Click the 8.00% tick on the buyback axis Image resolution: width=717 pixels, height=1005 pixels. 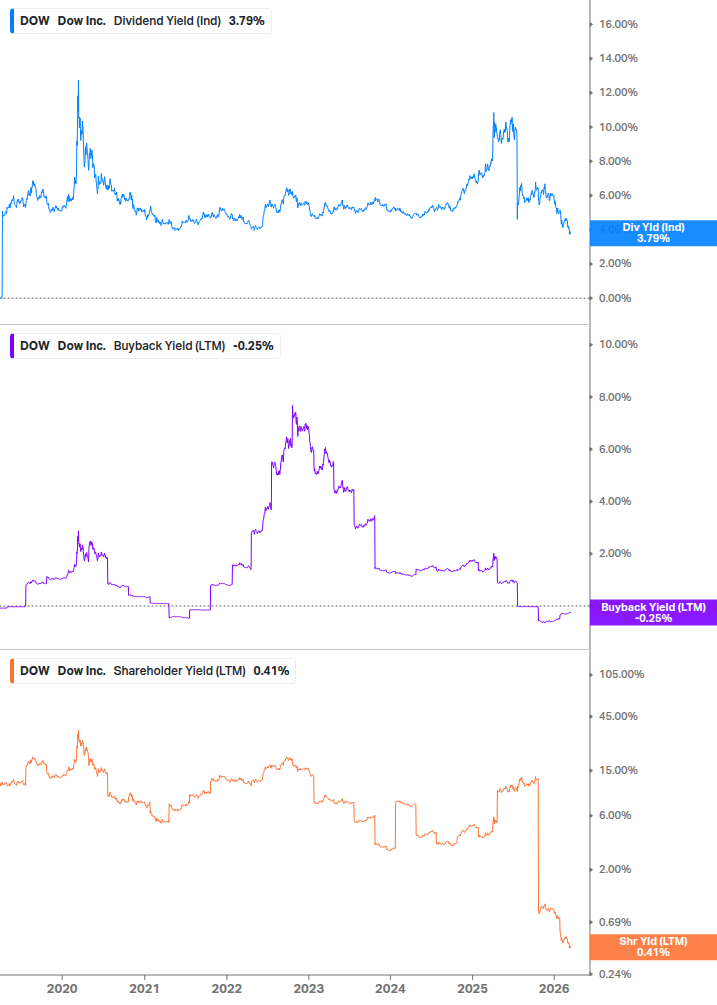(615, 397)
